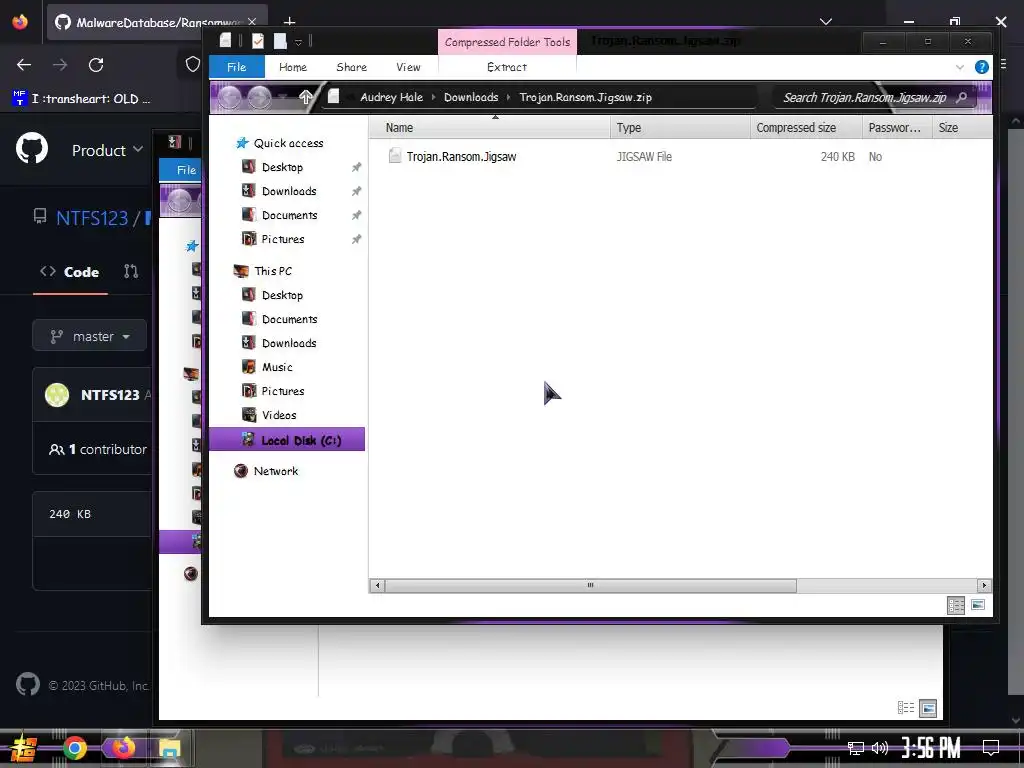Open pinned Desktop under Quick access
This screenshot has height=768, width=1024.
point(282,167)
